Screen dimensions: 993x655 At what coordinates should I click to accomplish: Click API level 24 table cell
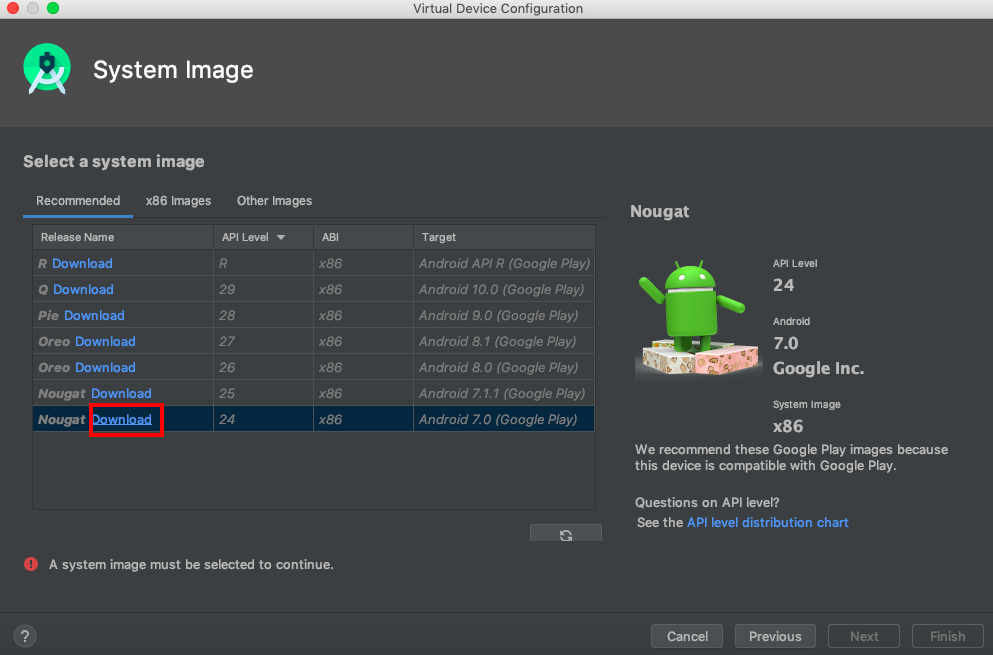263,419
